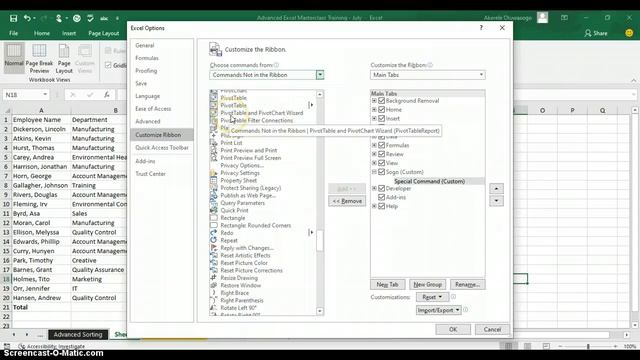Select the Right Brace command
Viewport: 640px width, 360px height.
click(x=234, y=293)
